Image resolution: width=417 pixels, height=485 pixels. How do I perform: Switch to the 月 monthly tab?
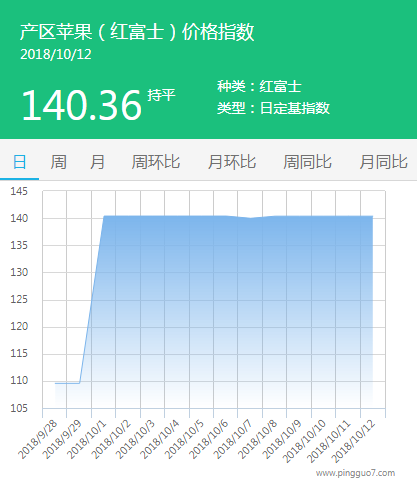click(x=97, y=162)
